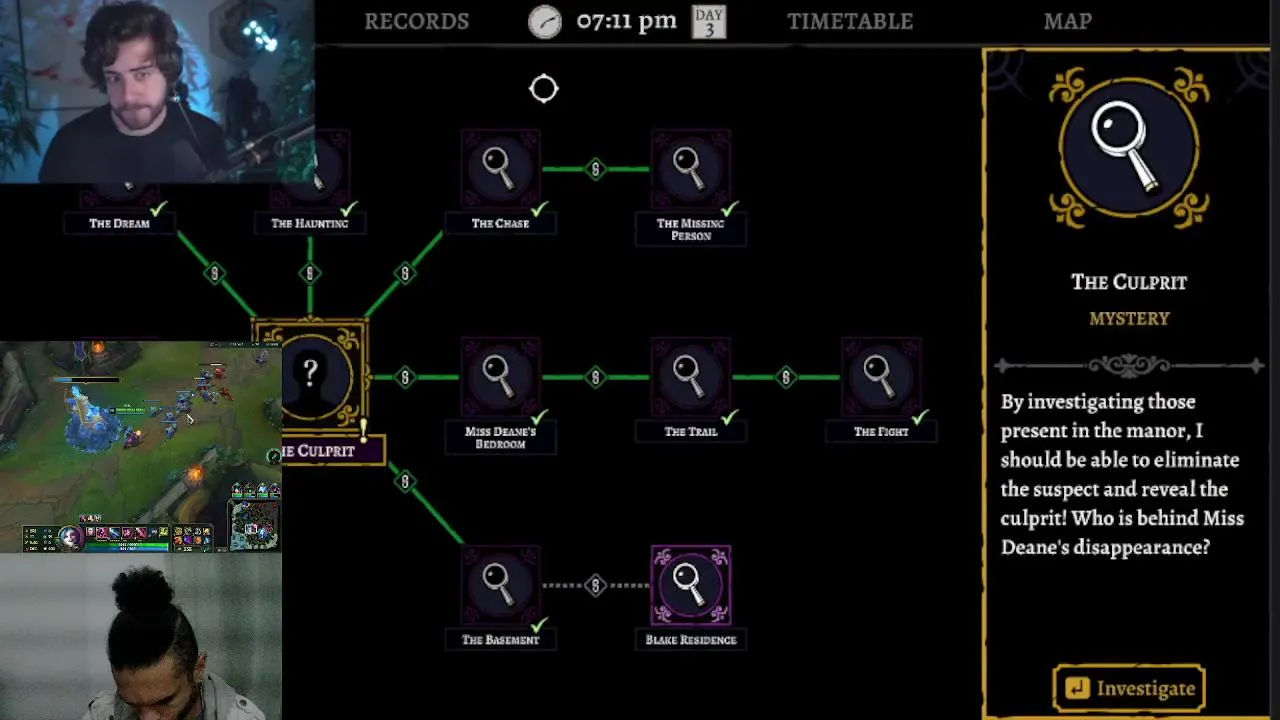
Task: Click The Chase label
Action: point(500,223)
